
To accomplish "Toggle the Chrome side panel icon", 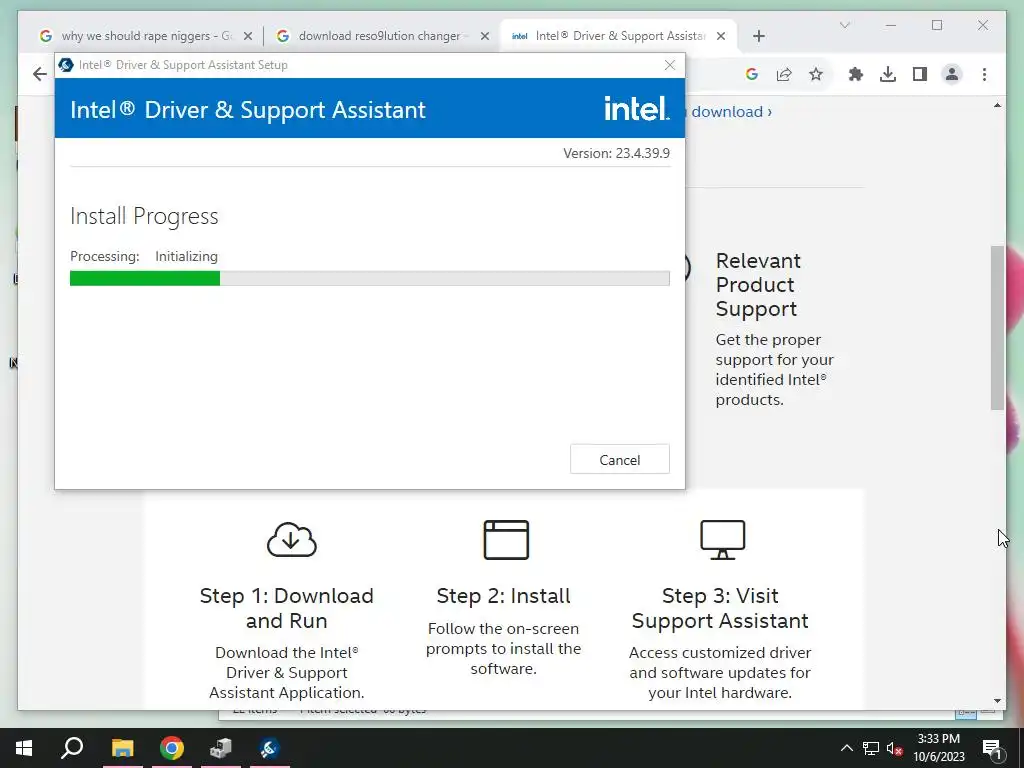I will [920, 74].
